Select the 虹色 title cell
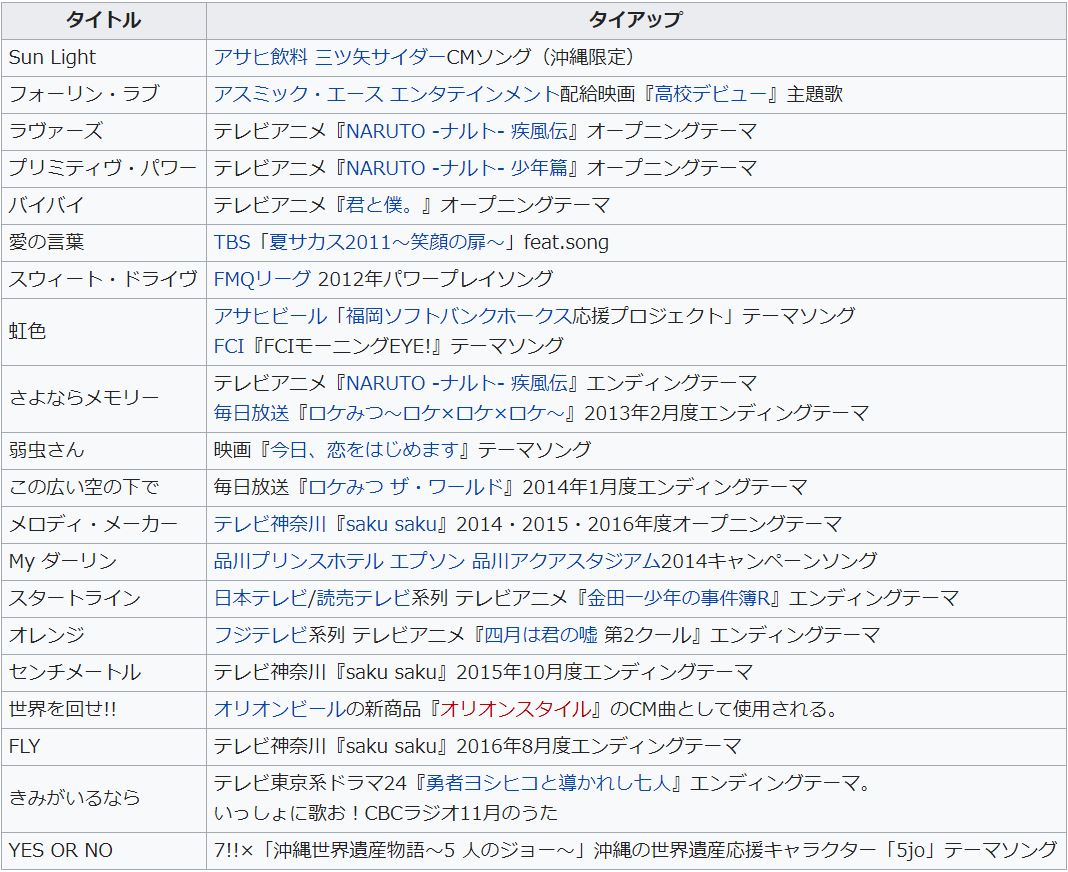The width and height of the screenshot is (1068, 872). point(104,331)
